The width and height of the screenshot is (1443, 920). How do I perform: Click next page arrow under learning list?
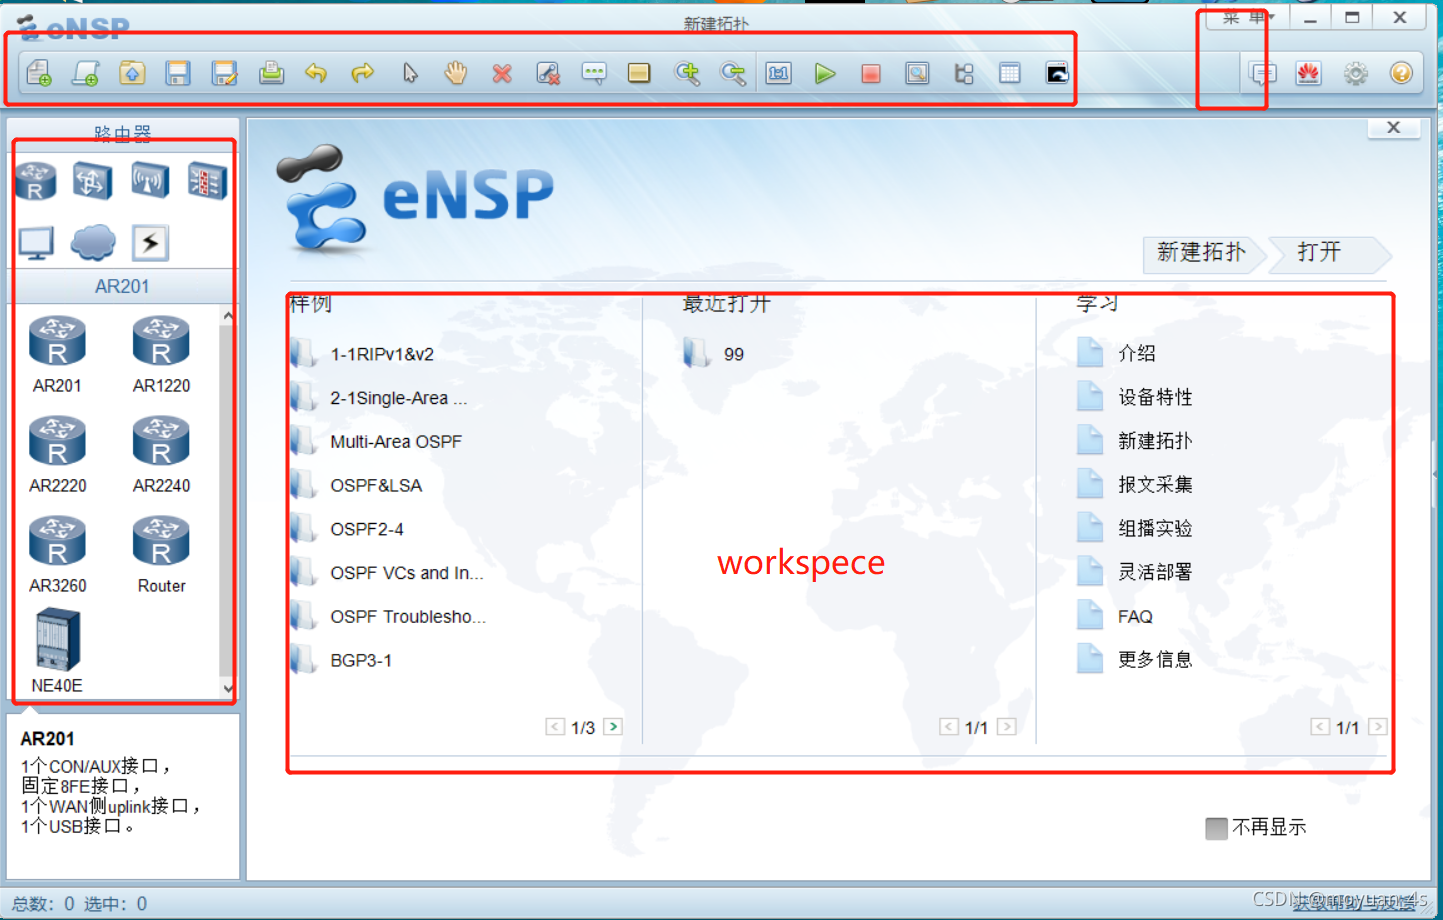[x=1378, y=727]
